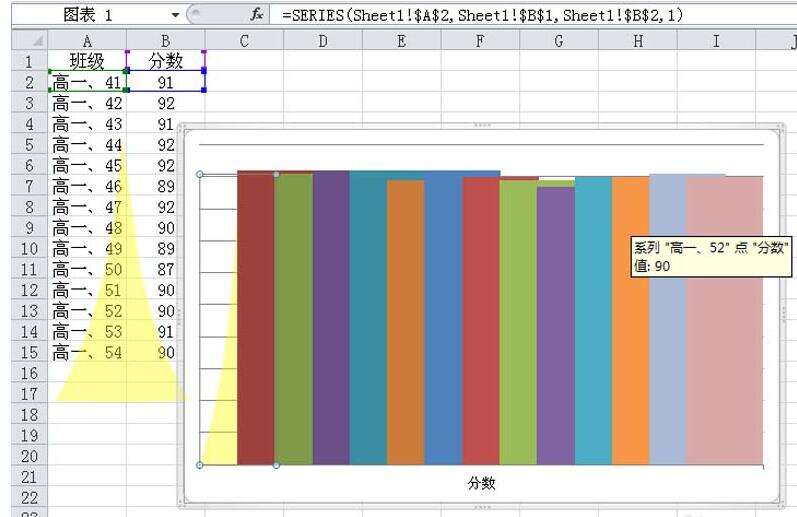797x517 pixels.
Task: Select column G header
Action: 559,41
